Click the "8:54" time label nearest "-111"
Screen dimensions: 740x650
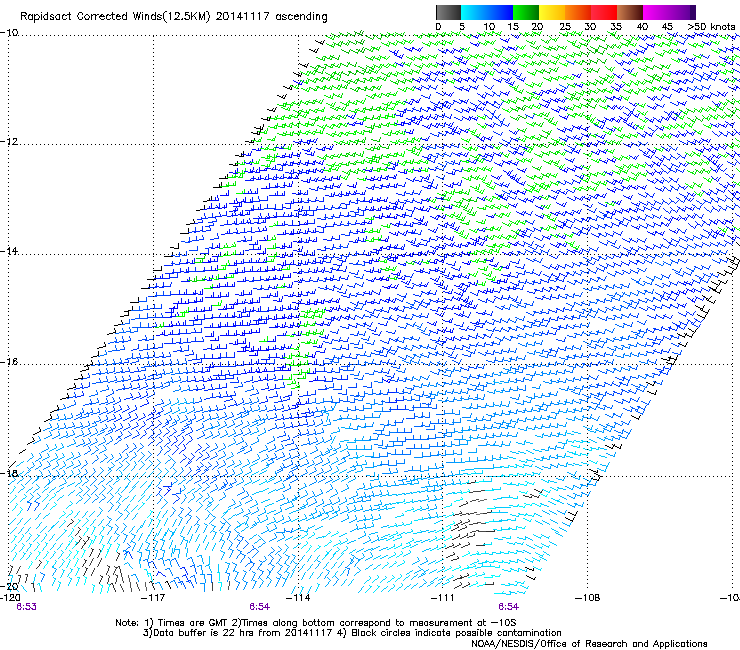pos(508,607)
